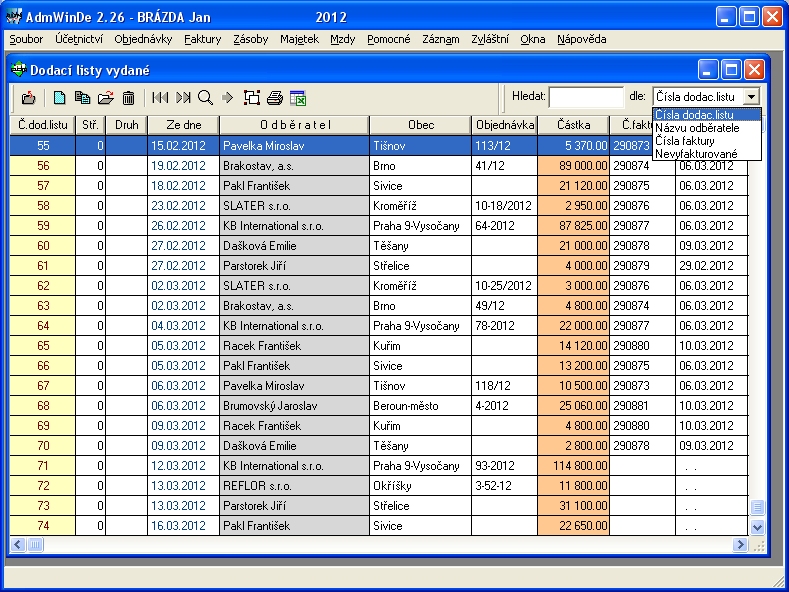The width and height of the screenshot is (789, 592).
Task: Jump to last record arrow icon
Action: pos(183,97)
